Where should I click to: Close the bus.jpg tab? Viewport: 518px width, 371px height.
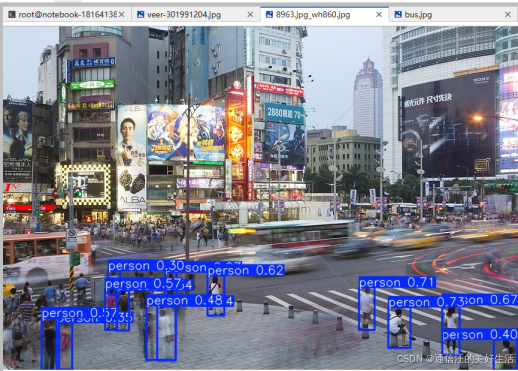pyautogui.click(x=508, y=15)
